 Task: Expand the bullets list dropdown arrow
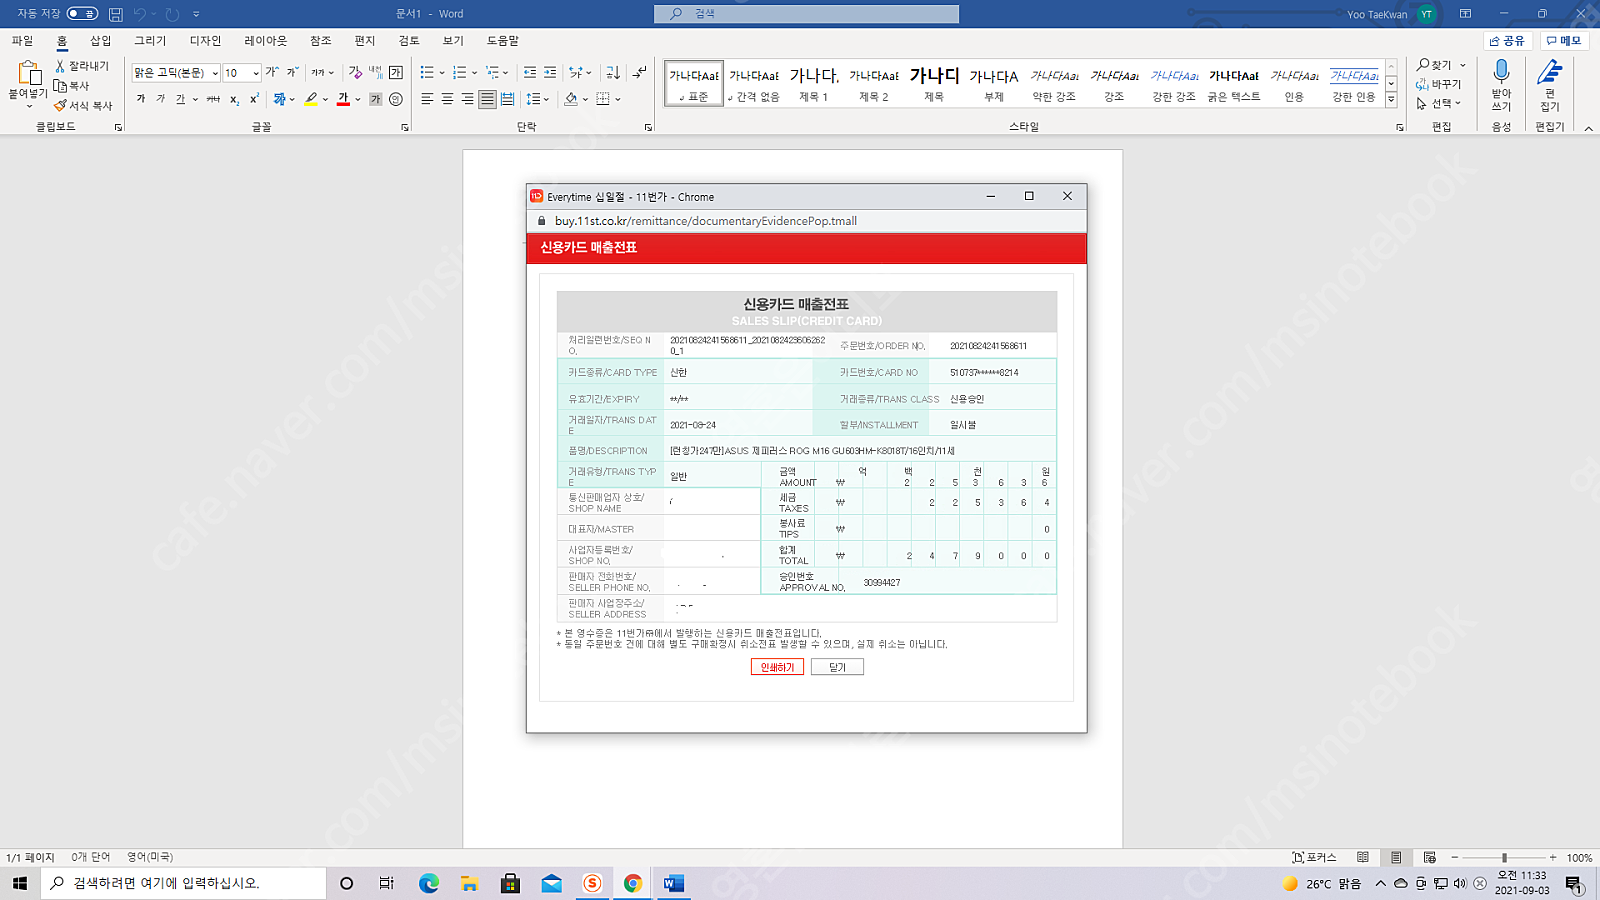[442, 72]
